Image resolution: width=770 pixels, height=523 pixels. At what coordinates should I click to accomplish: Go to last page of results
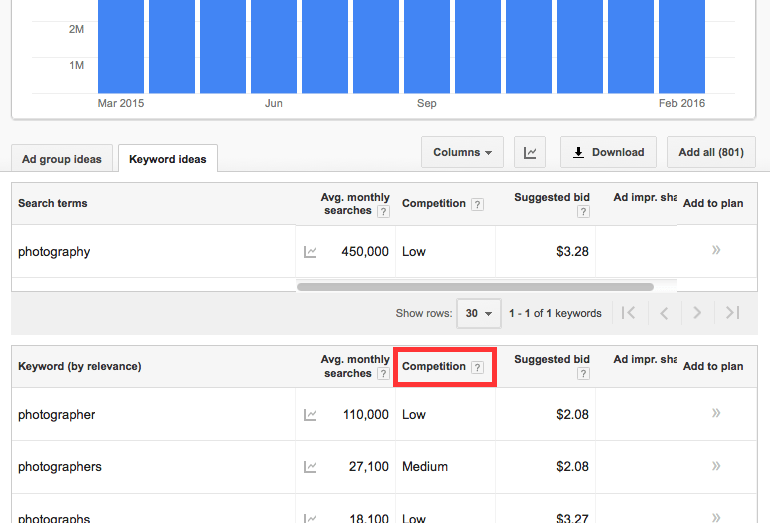(732, 313)
